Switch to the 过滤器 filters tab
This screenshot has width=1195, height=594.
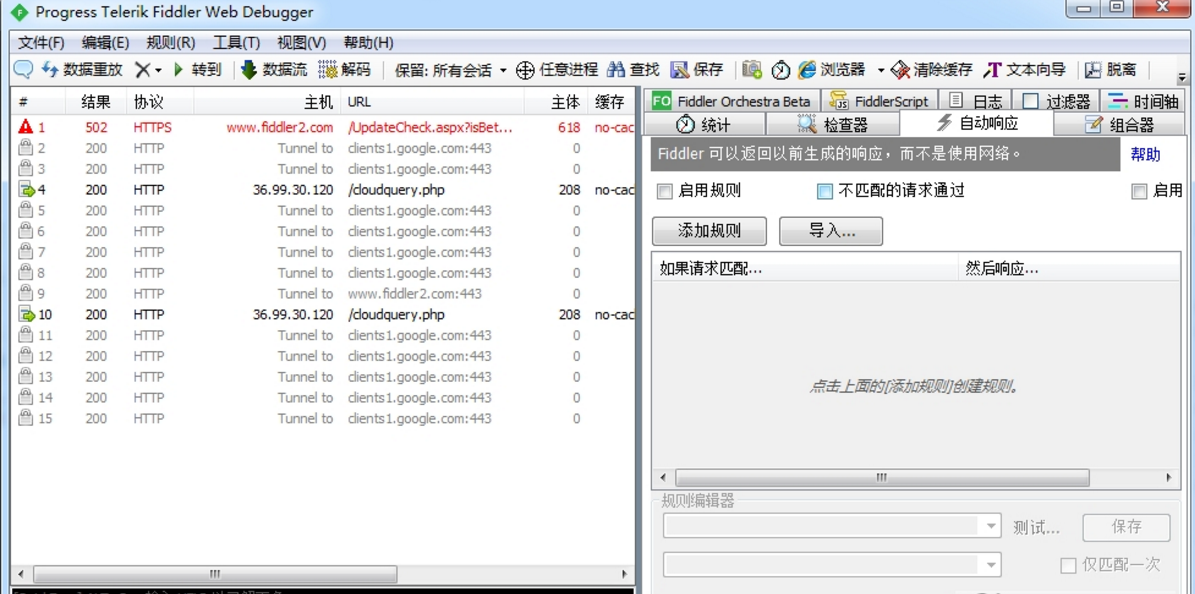coord(1056,101)
